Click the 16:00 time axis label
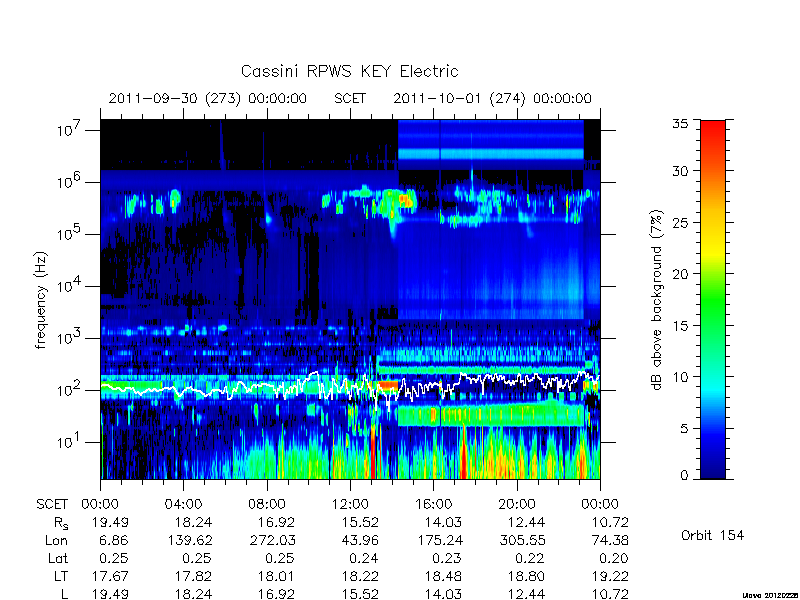 pos(433,504)
